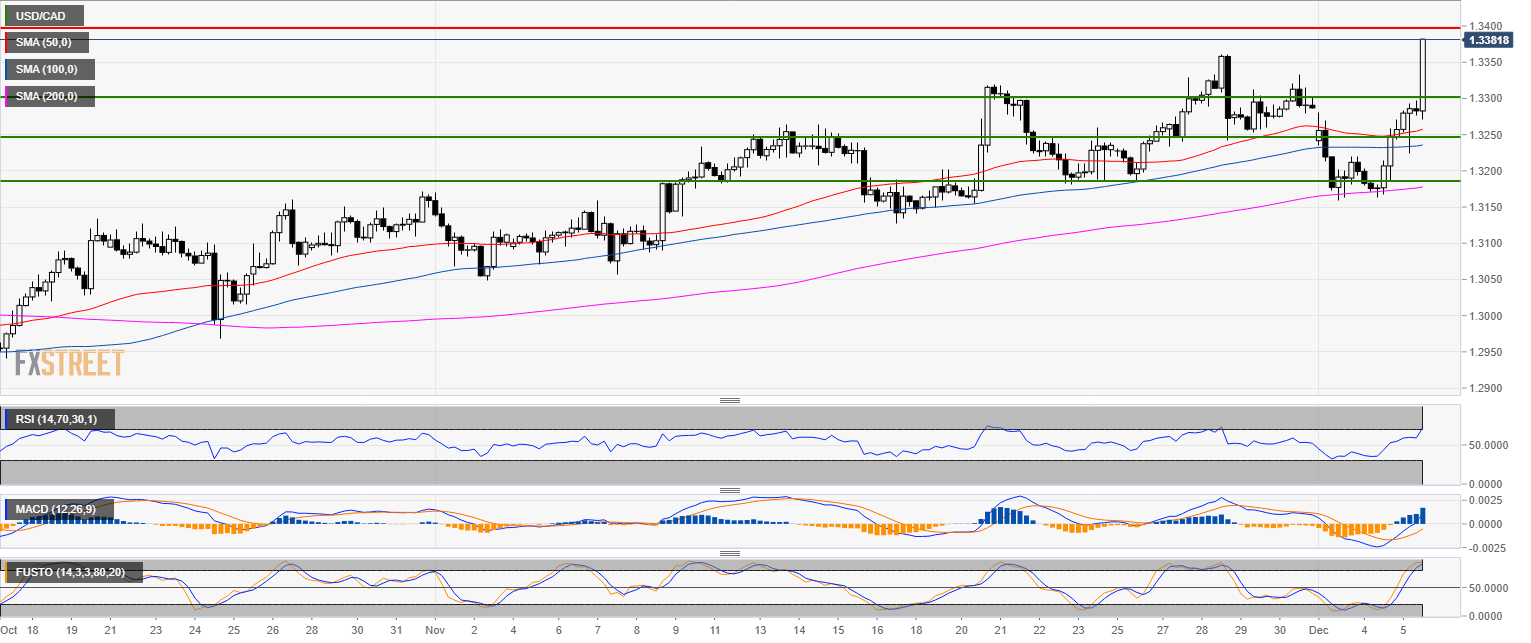This screenshot has width=1531, height=643.
Task: Open the MACD (12,26,9) indicator settings
Action: 60,509
